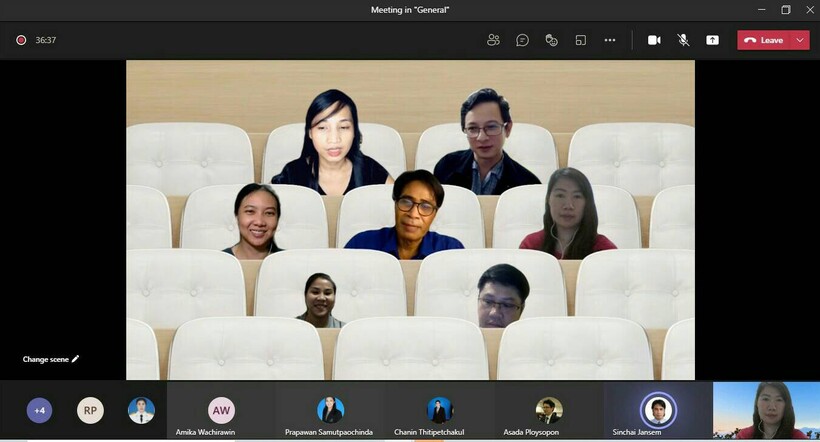This screenshot has width=820, height=442.
Task: Open the meeting chat
Action: click(522, 40)
